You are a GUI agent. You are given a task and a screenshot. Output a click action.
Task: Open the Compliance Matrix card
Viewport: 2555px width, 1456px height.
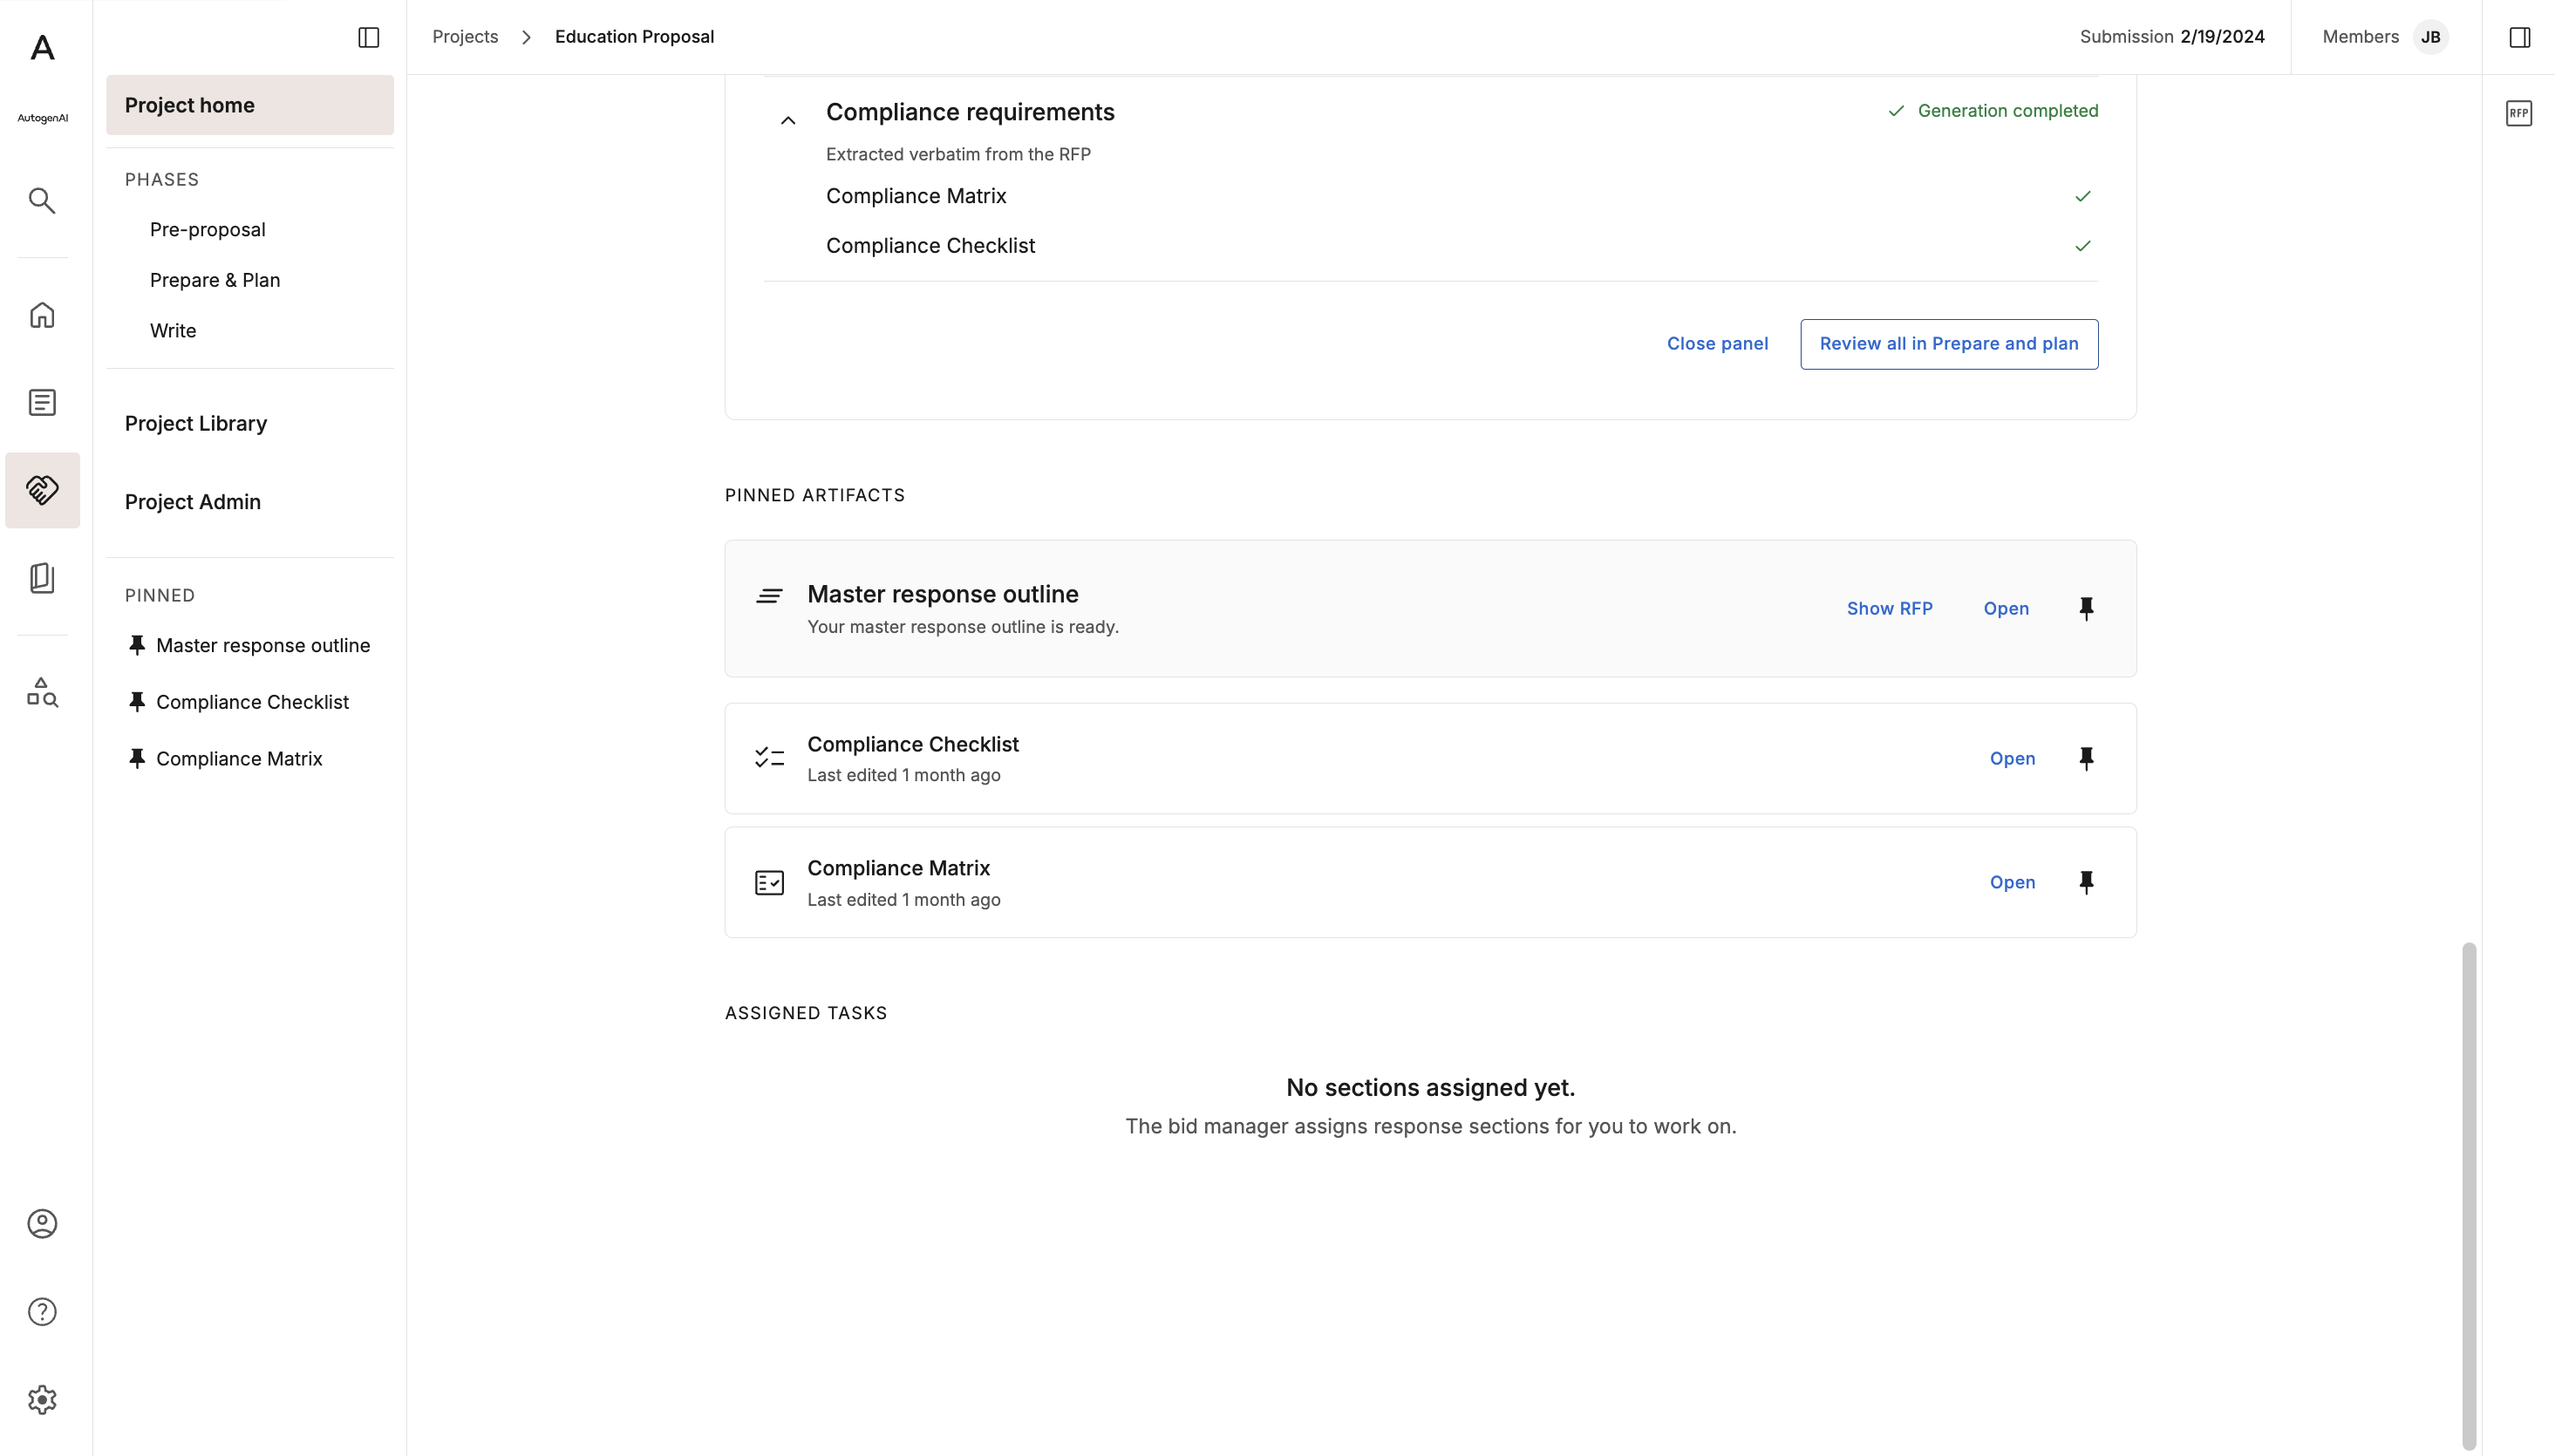2012,883
